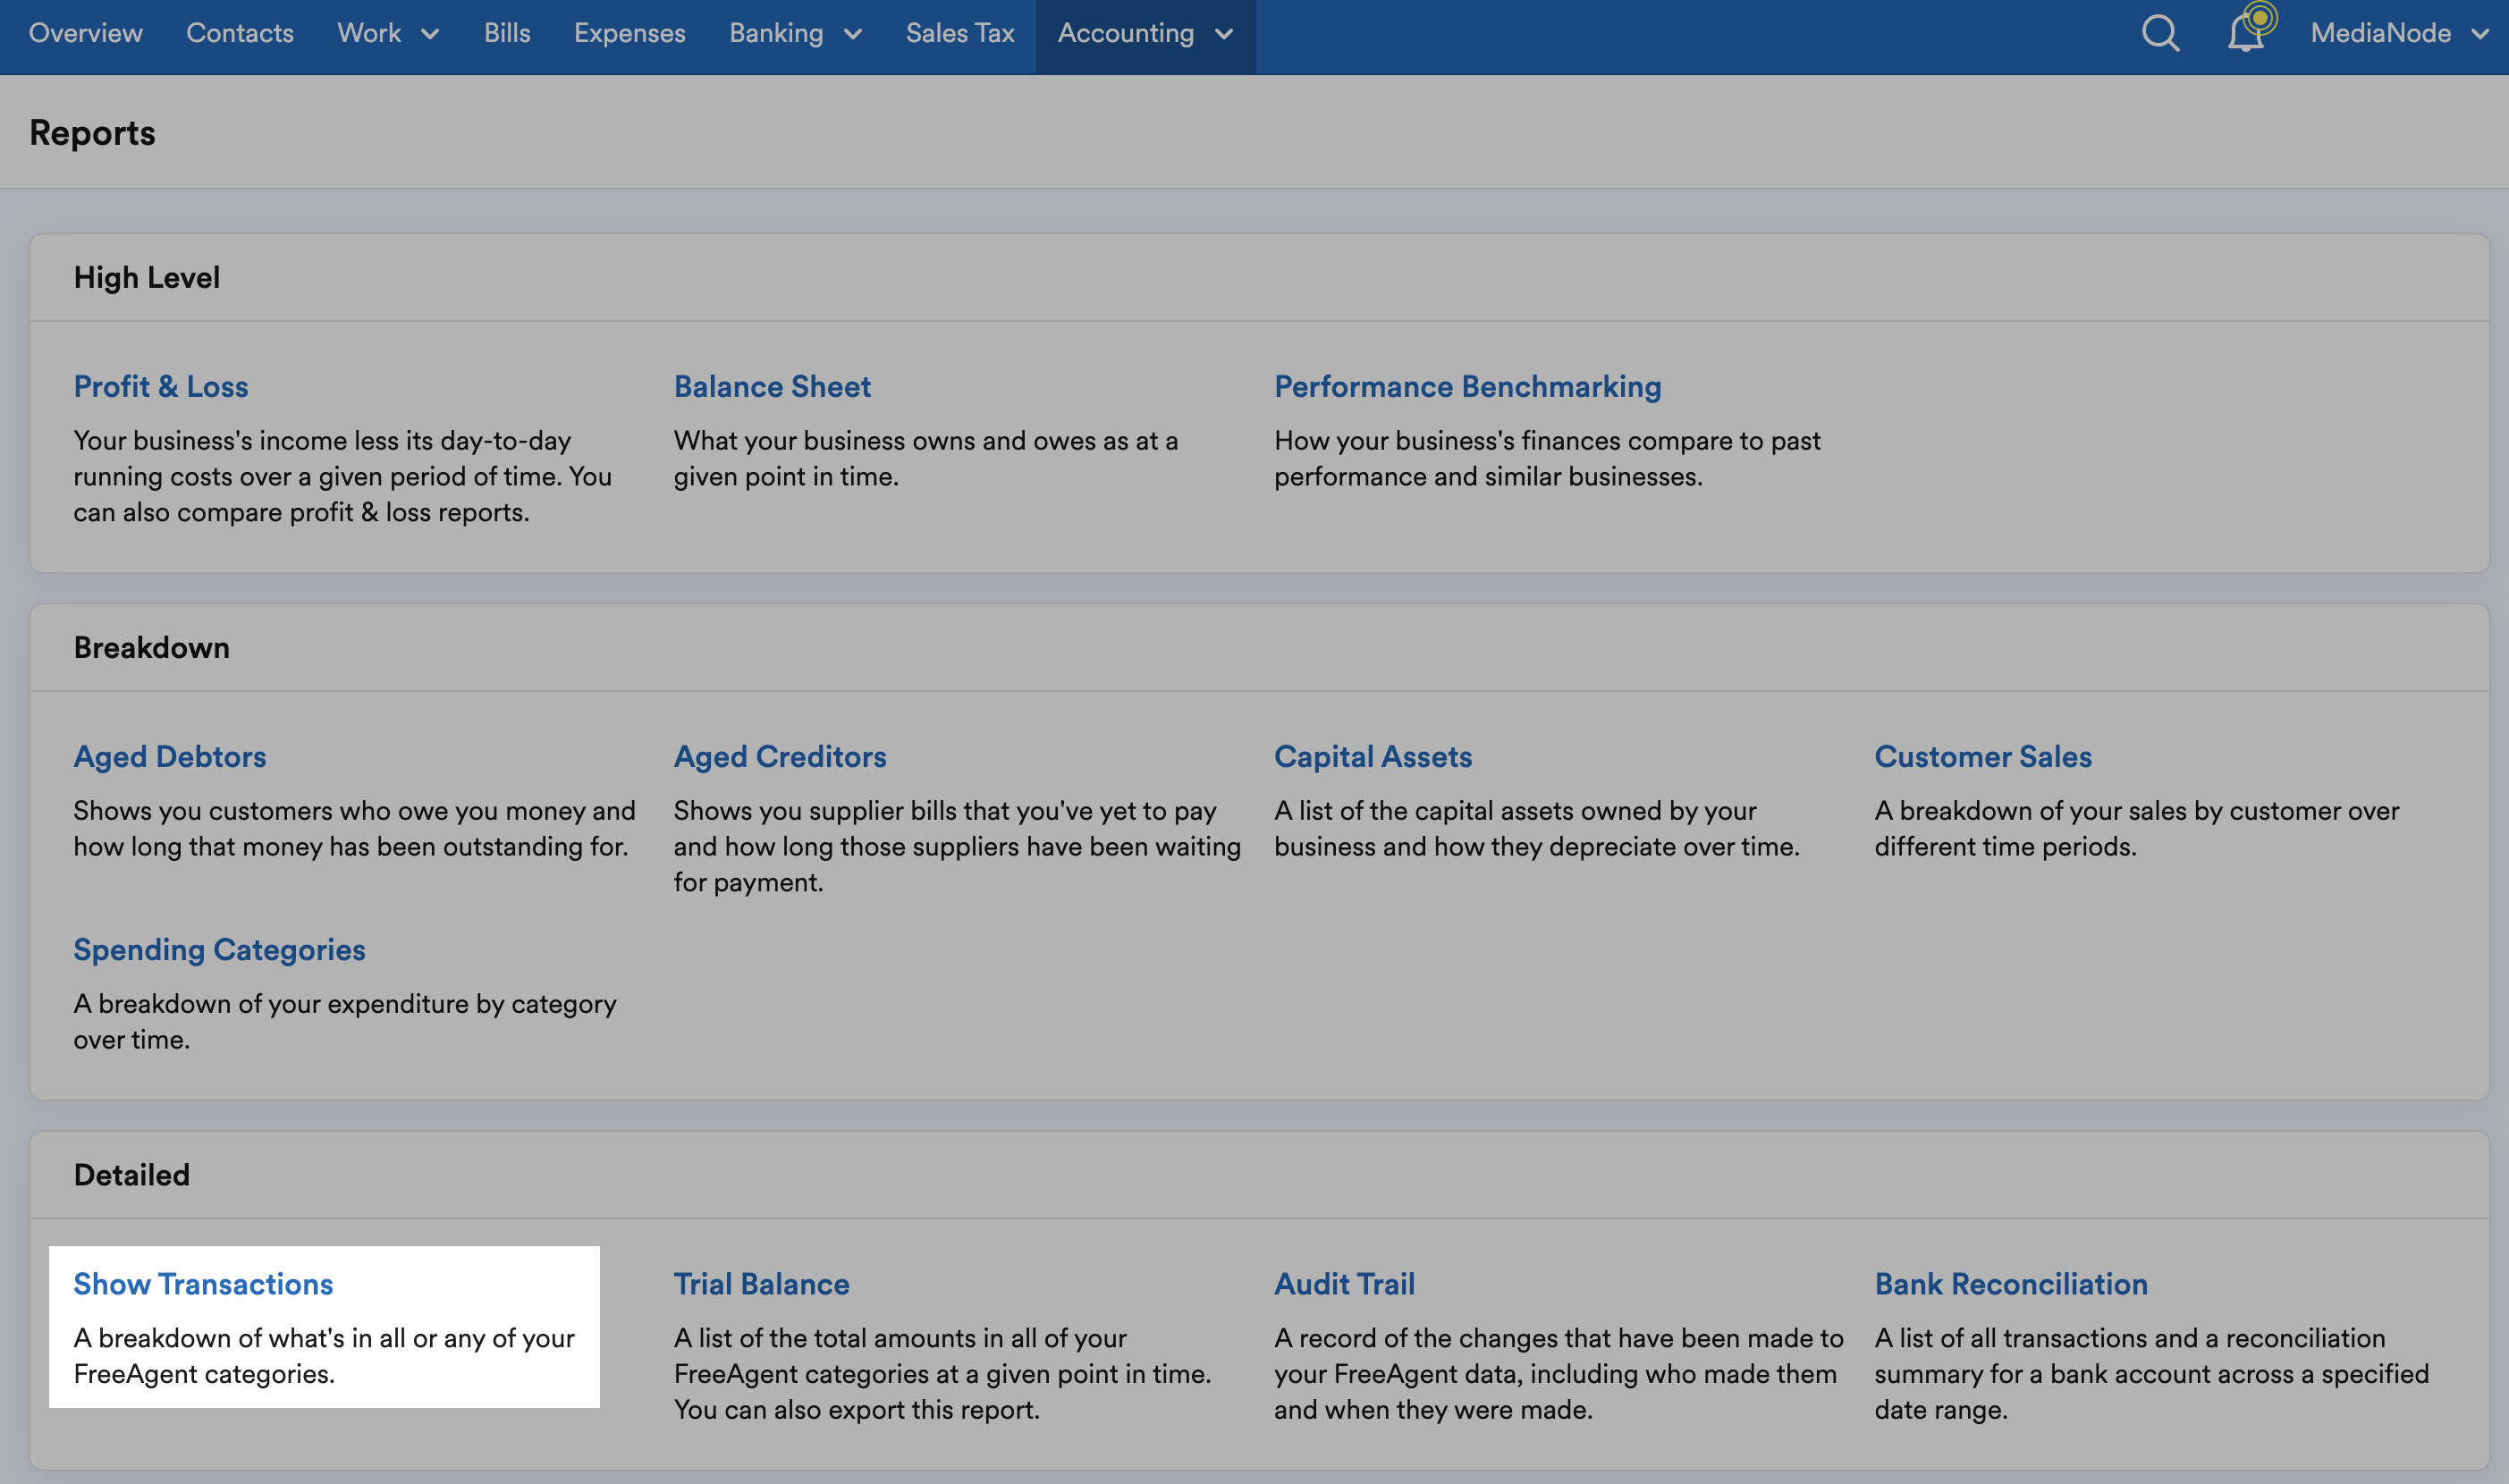Open the Contacts menu item

click(239, 33)
